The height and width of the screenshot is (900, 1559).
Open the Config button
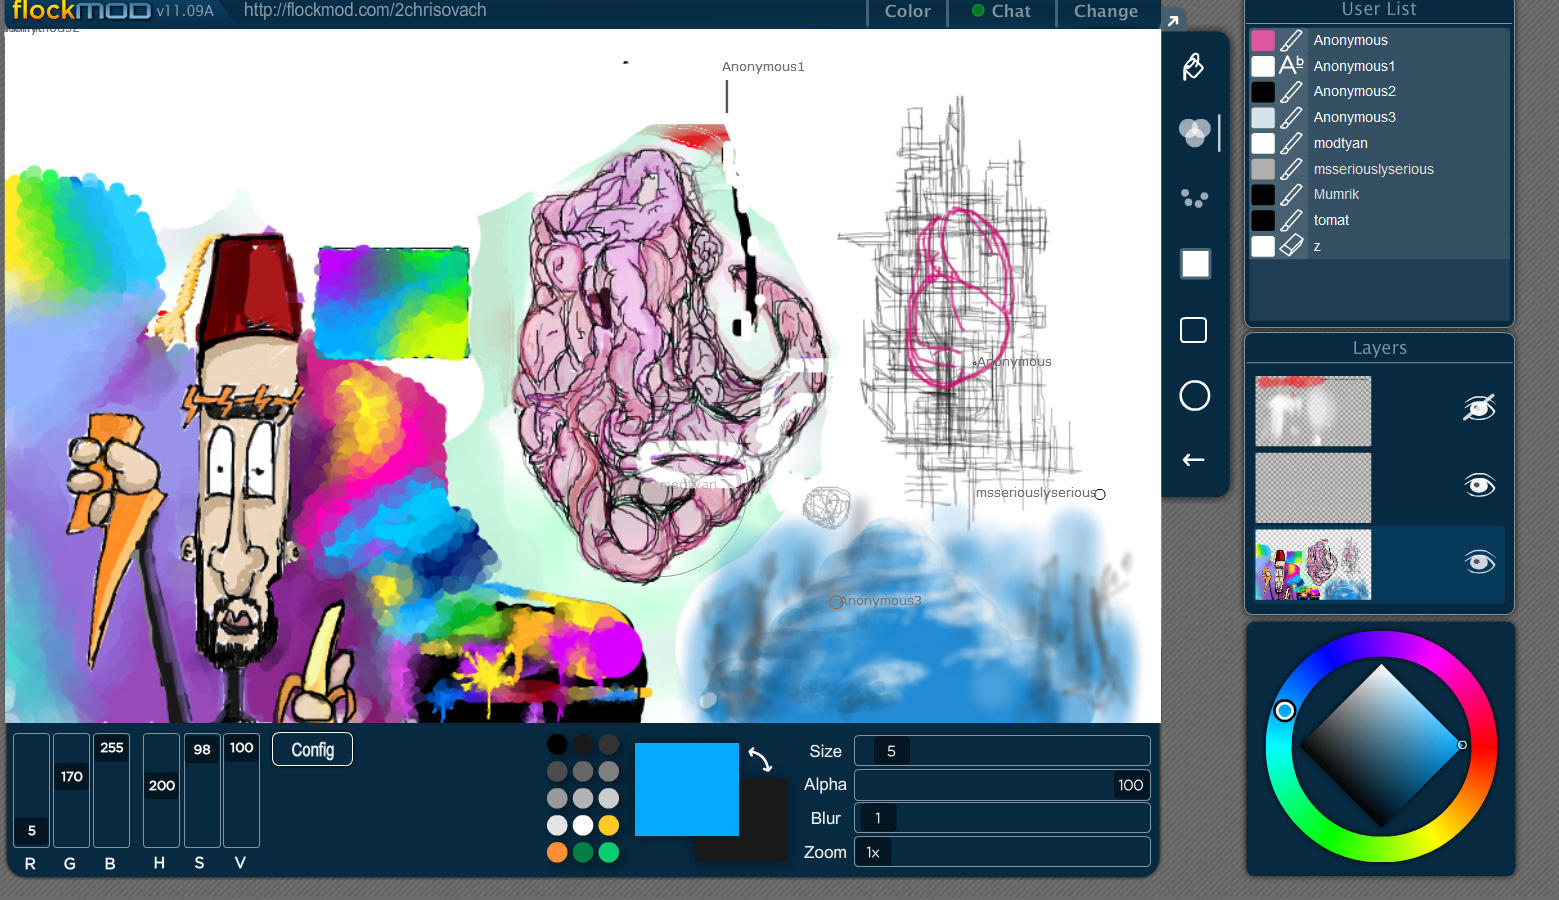[312, 750]
